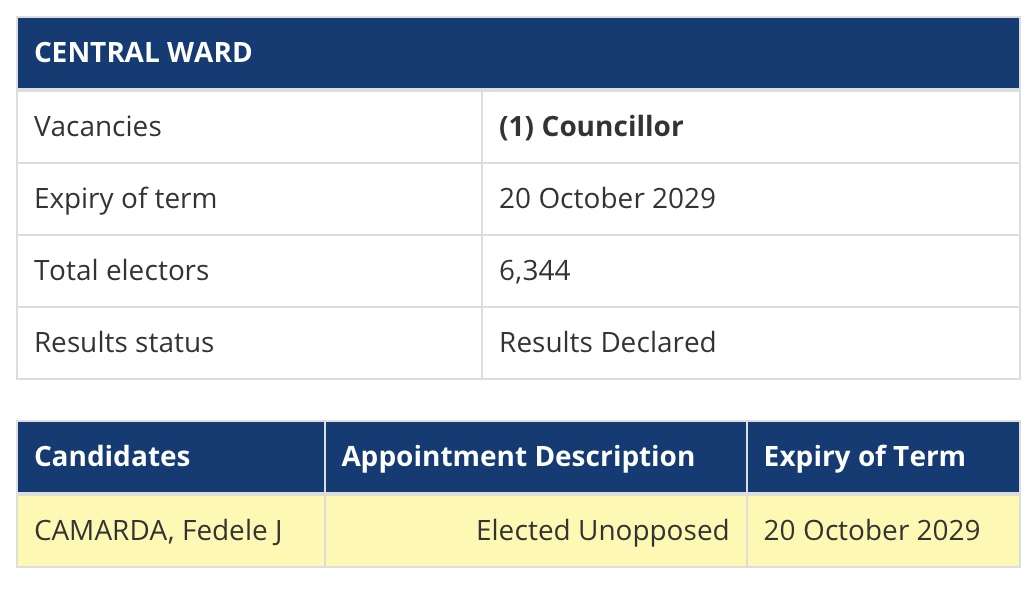Viewport: 1032px width, 590px height.
Task: Select the Results status label
Action: tap(124, 342)
